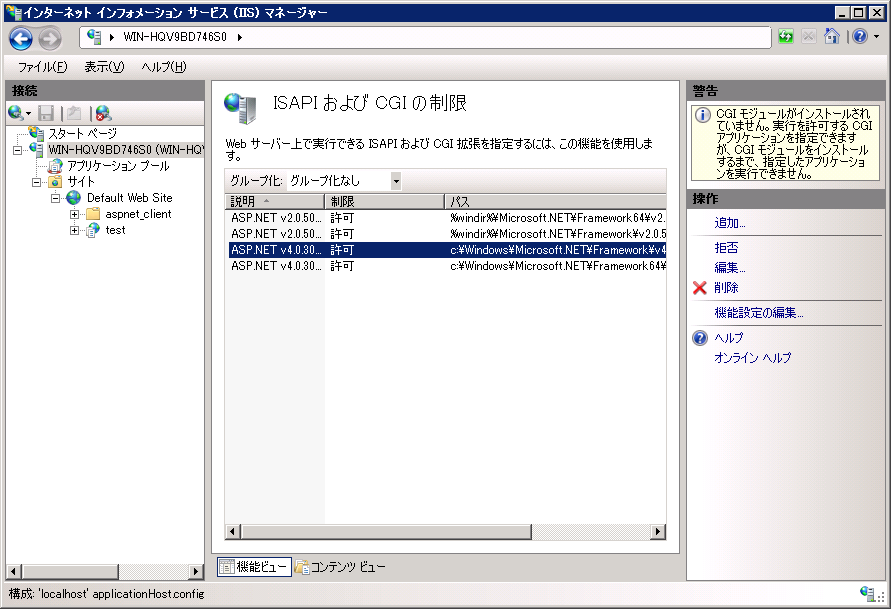891x609 pixels.
Task: Click the blue help icon in actions pane
Action: point(700,338)
